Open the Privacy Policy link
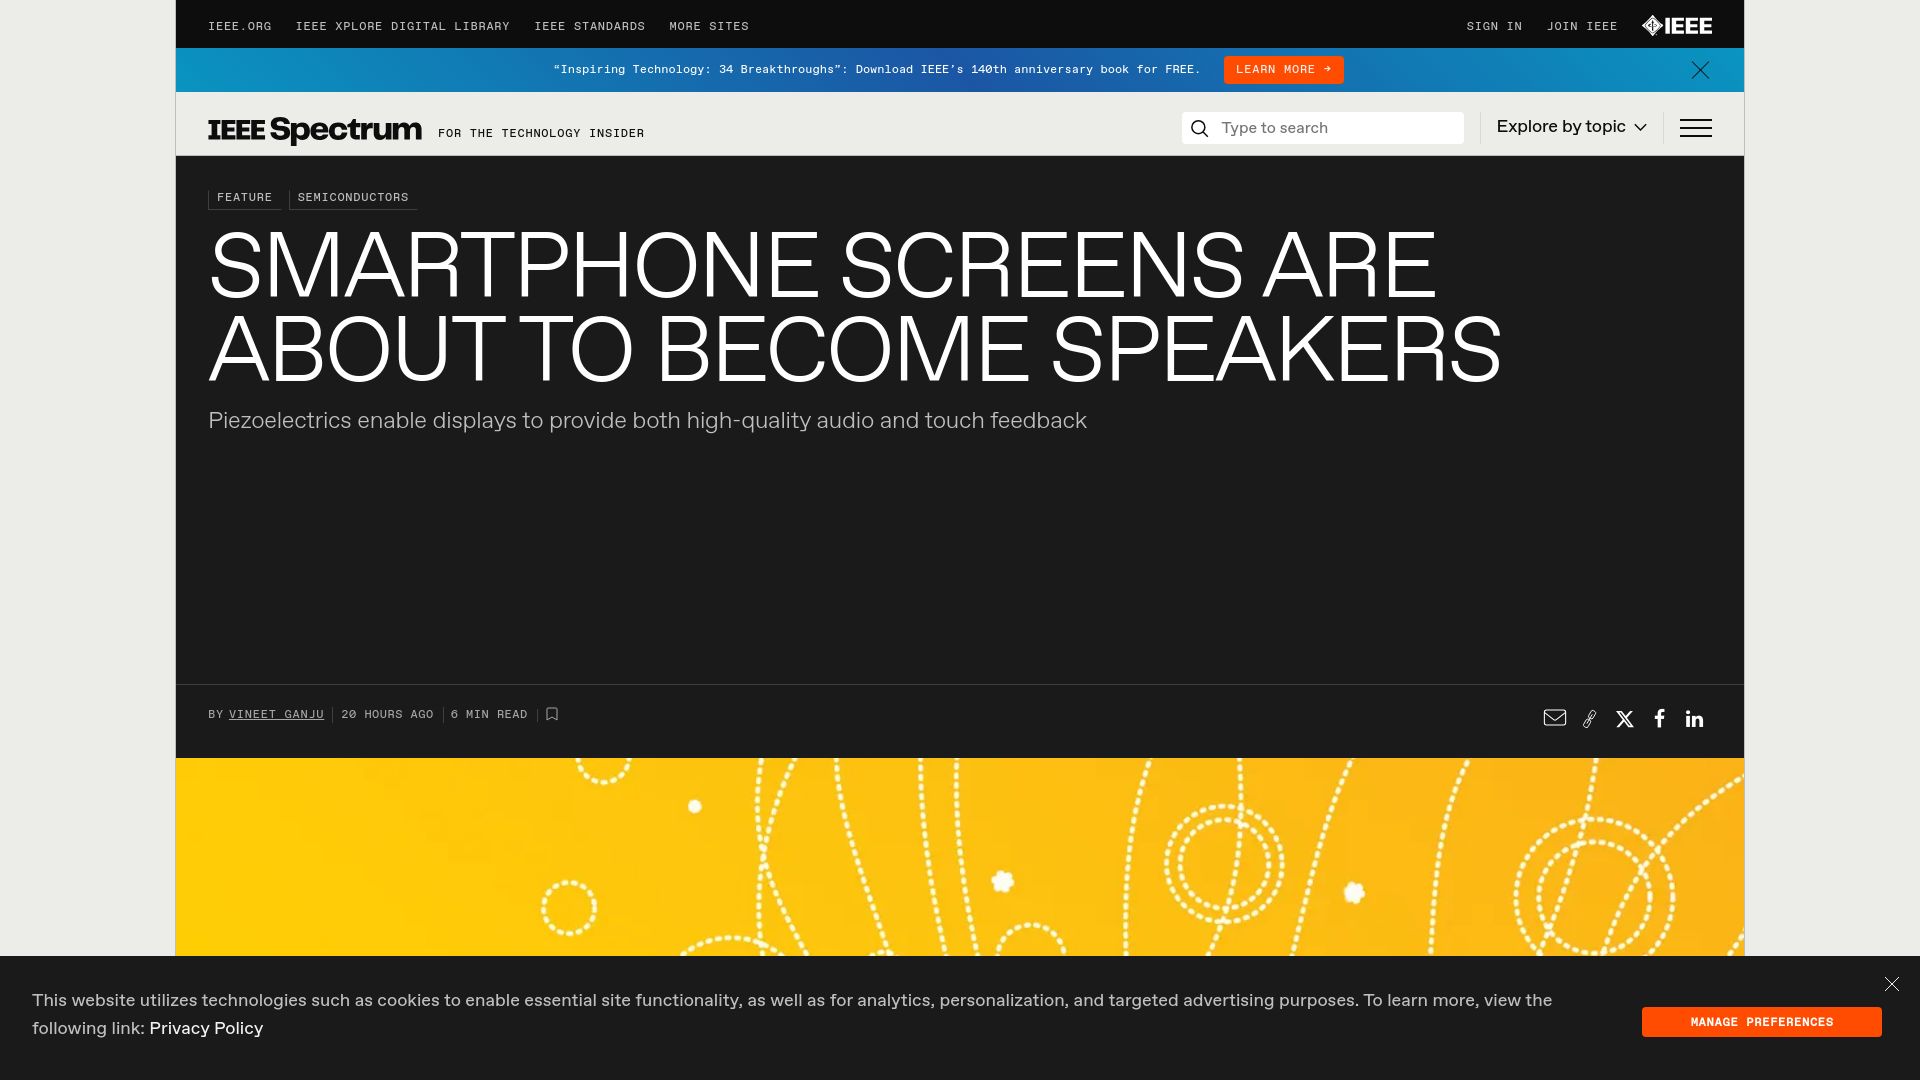Viewport: 1920px width, 1080px height. coord(206,1028)
